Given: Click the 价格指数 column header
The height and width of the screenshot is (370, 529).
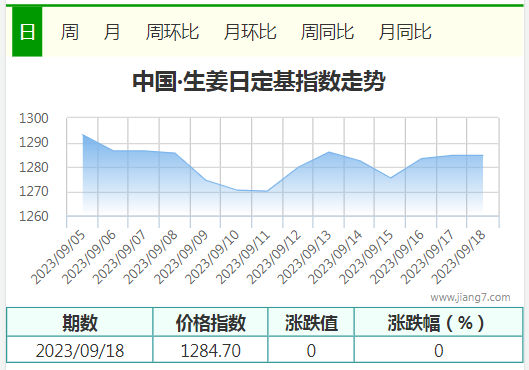Looking at the screenshot, I should (x=210, y=322).
